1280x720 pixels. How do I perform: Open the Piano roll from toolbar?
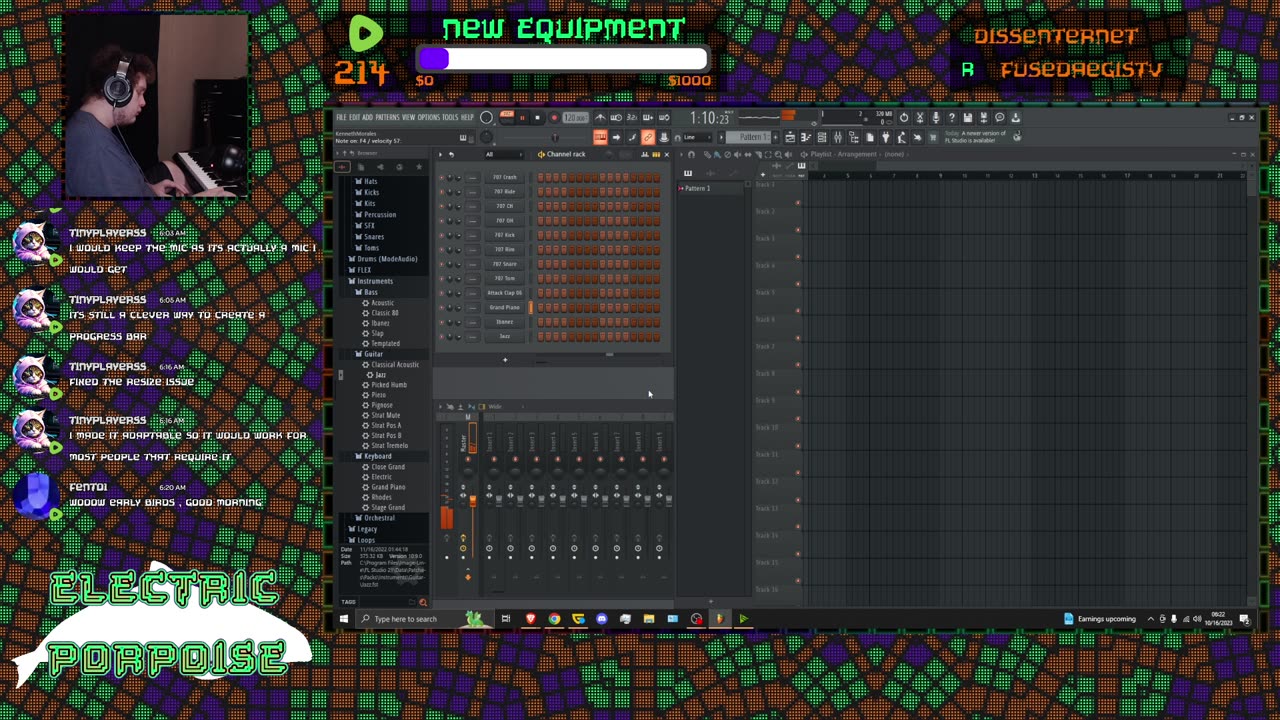[806, 137]
